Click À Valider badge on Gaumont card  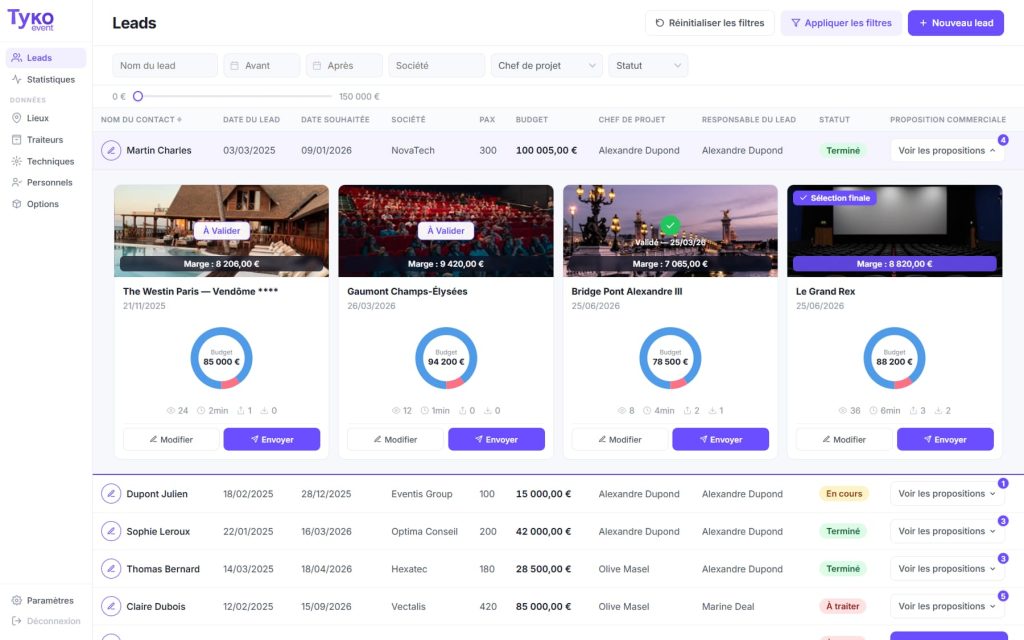(446, 231)
